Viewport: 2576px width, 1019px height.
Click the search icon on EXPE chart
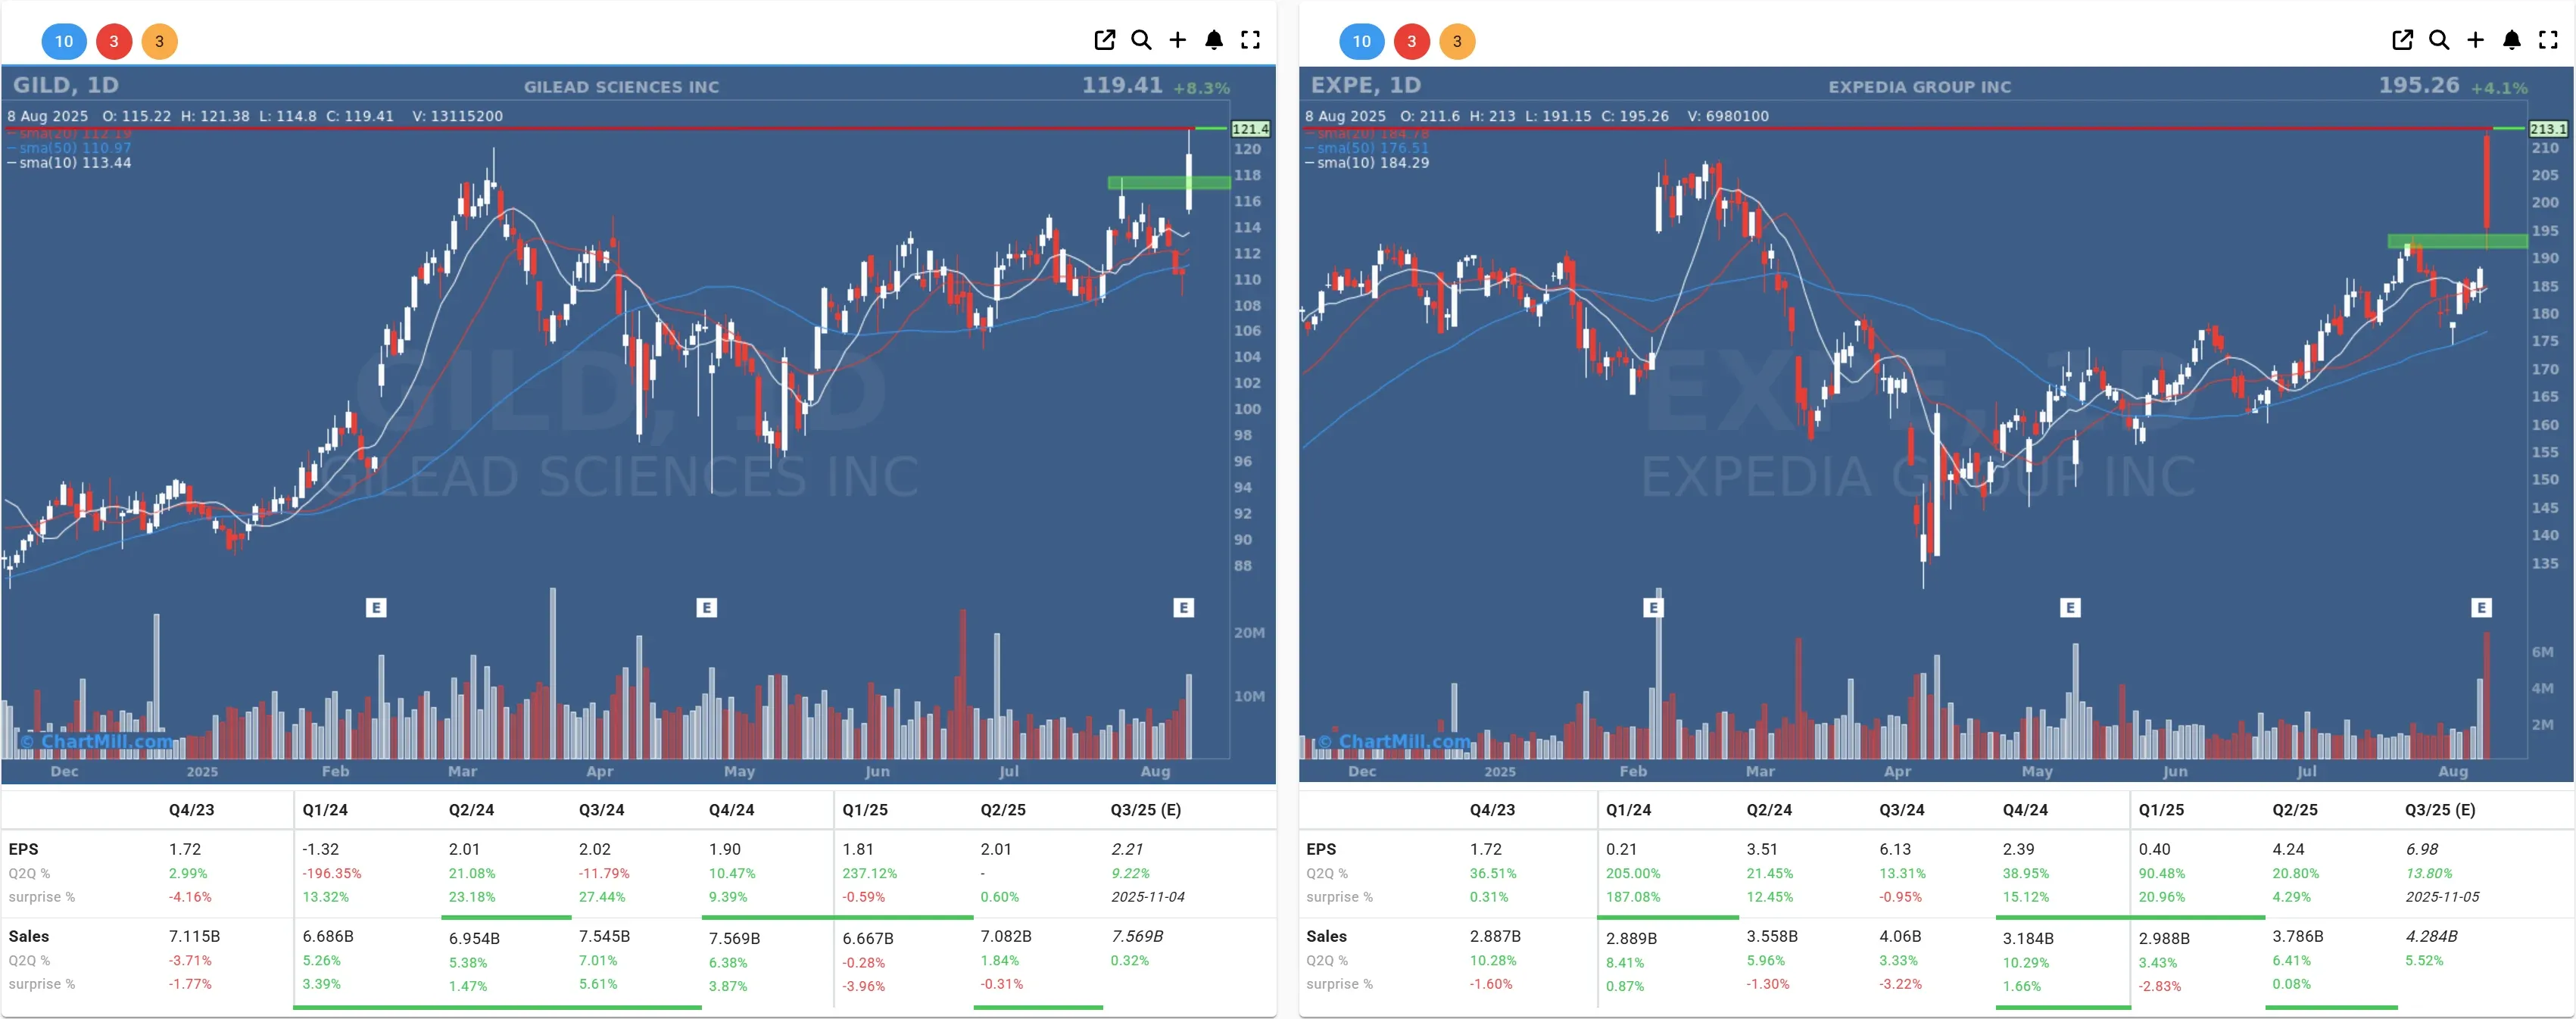click(2439, 40)
